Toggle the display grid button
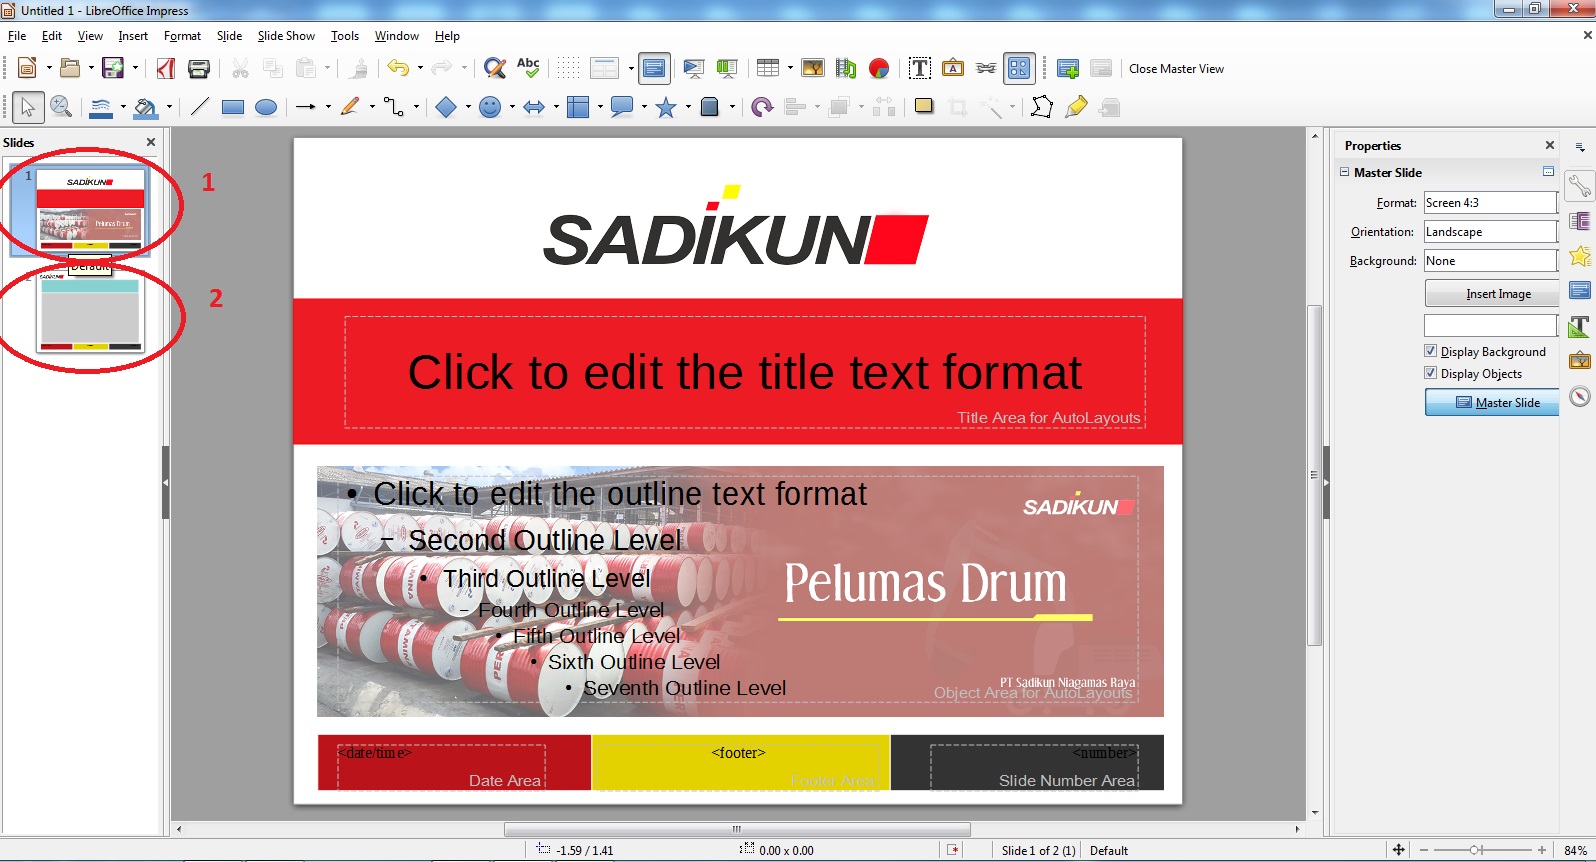The width and height of the screenshot is (1596, 862). [568, 68]
